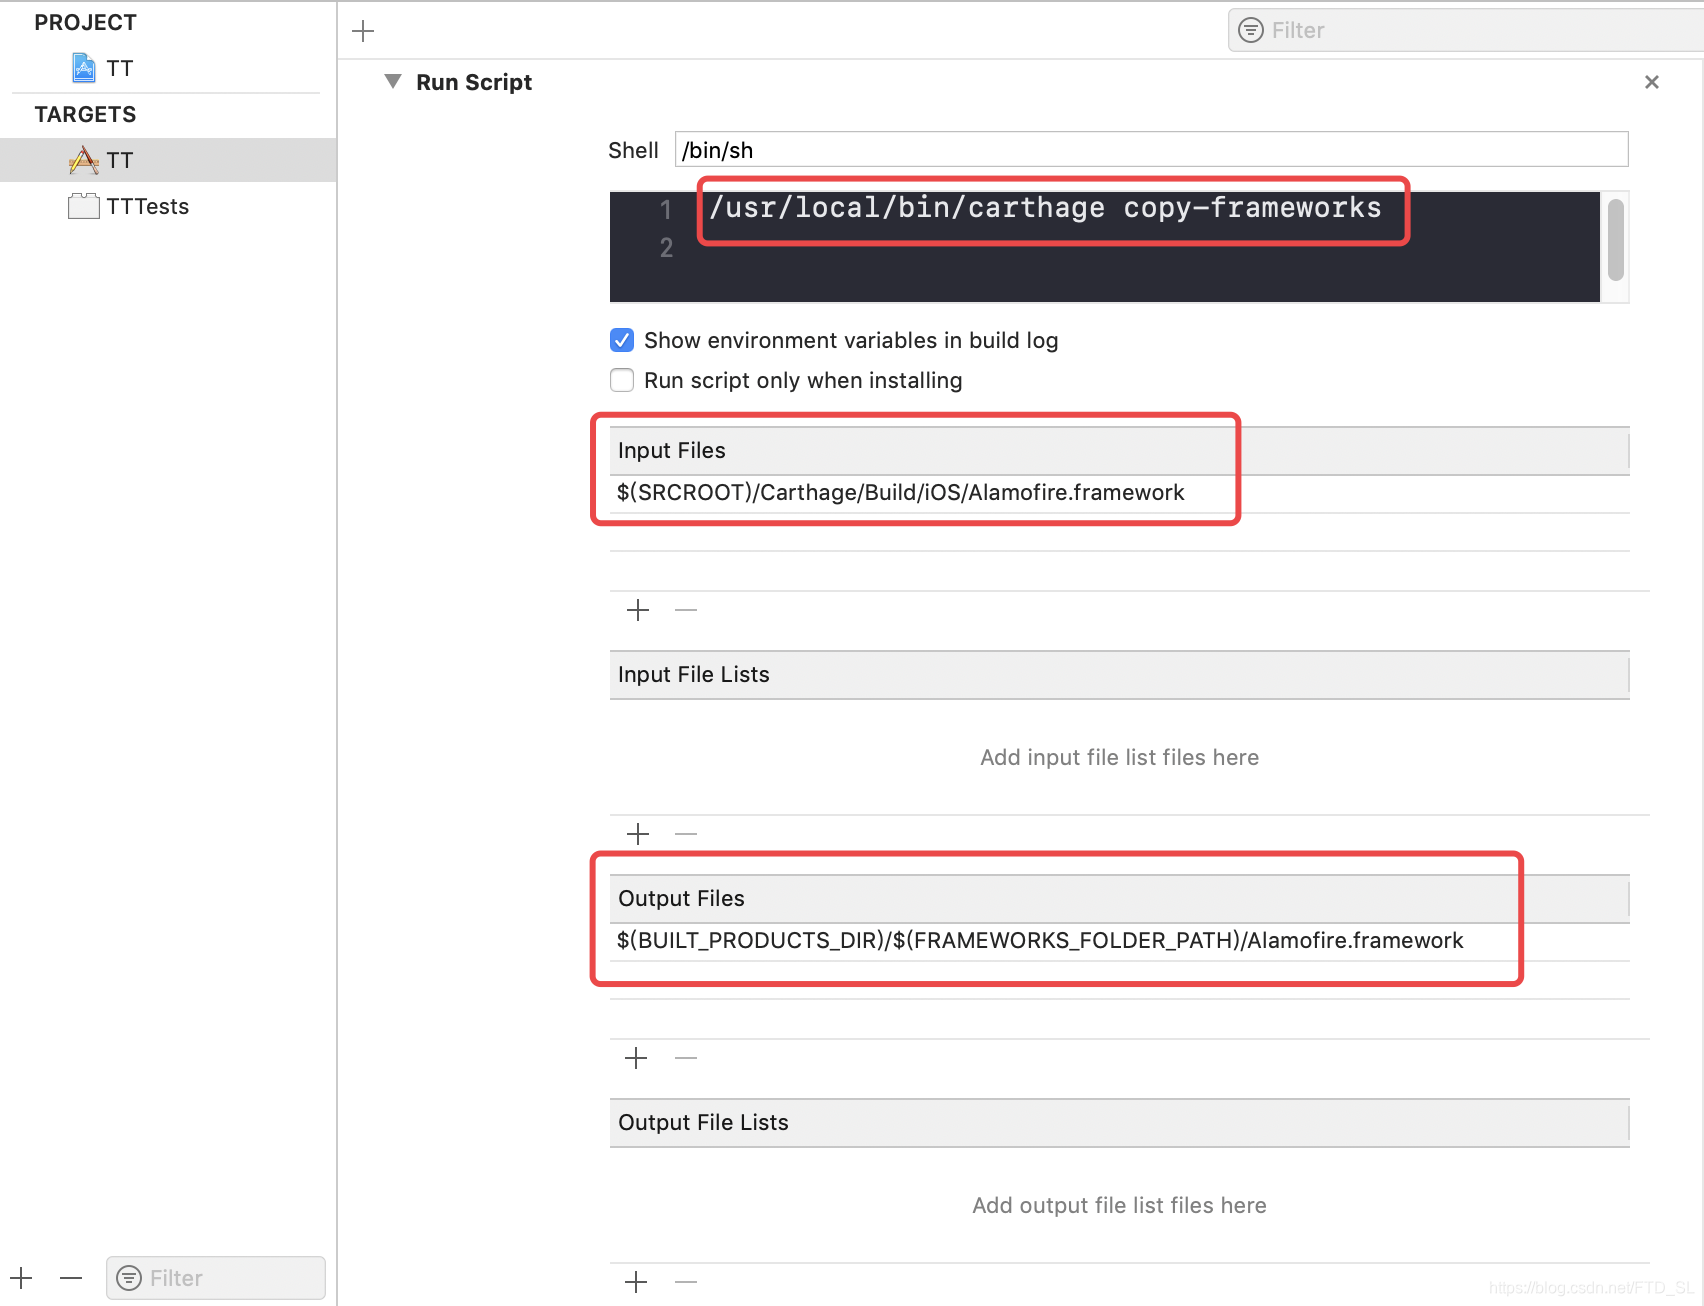This screenshot has width=1704, height=1306.
Task: Click the TT app target icon
Action: [x=84, y=160]
